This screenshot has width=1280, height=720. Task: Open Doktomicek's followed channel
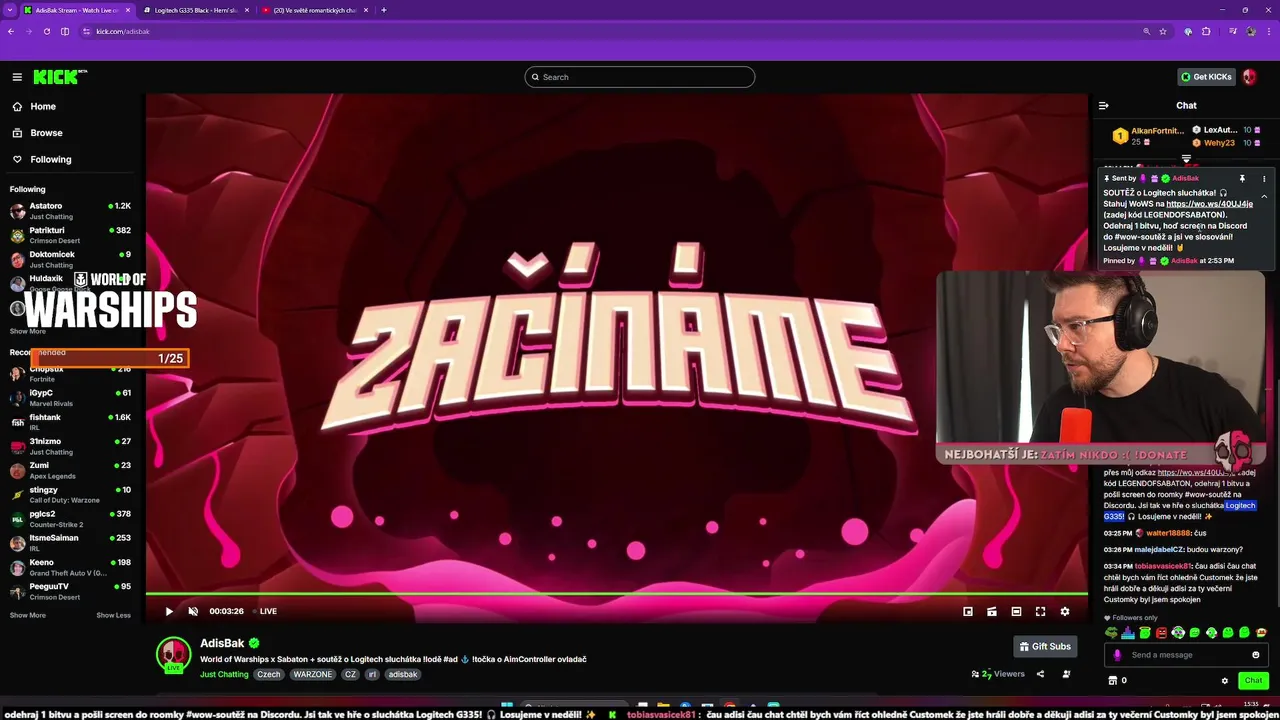tap(70, 259)
